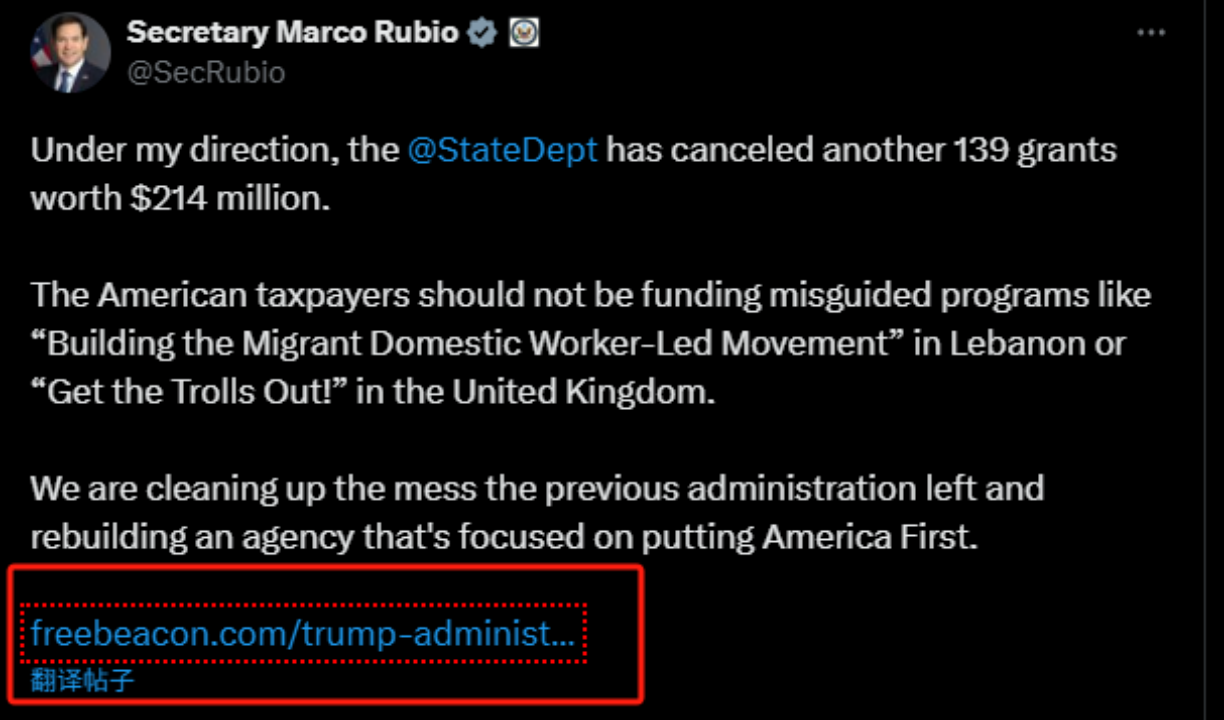1224x720 pixels.
Task: Open the three-dot more options menu
Action: 1151,33
